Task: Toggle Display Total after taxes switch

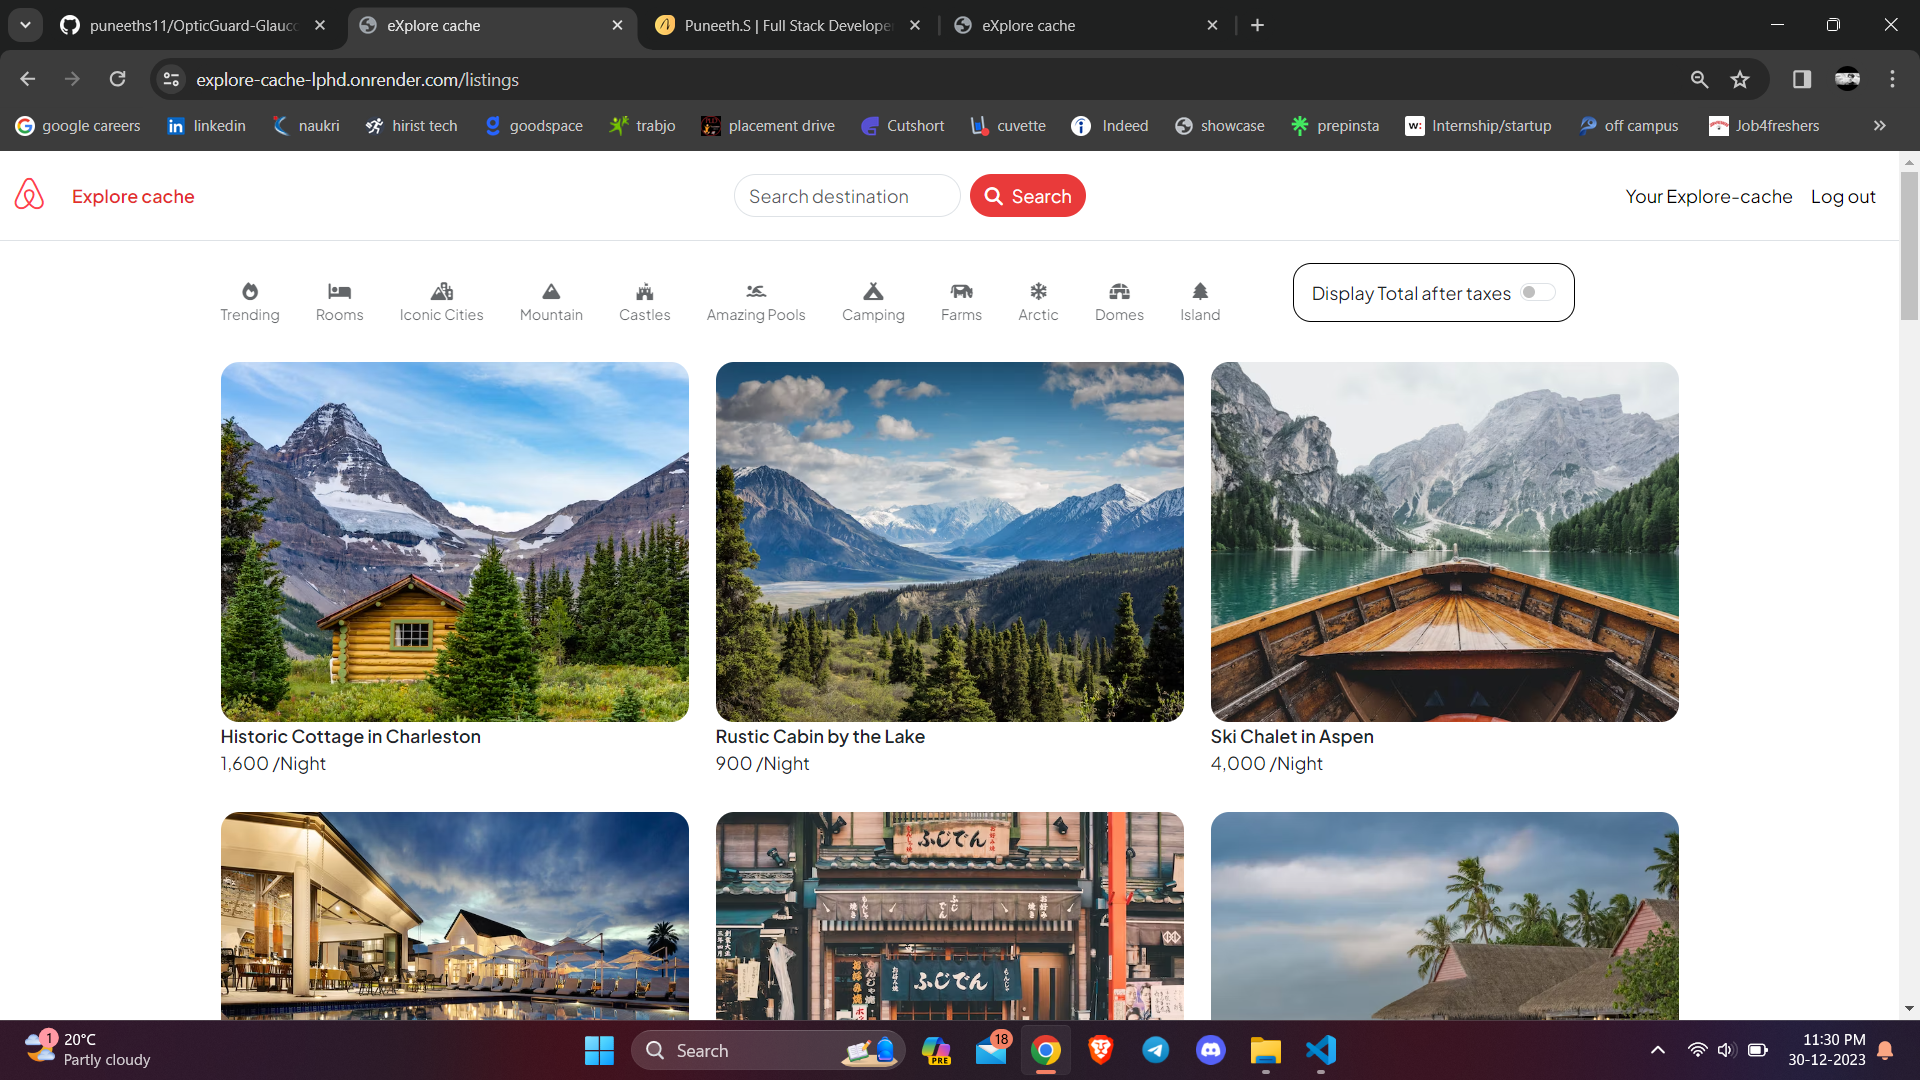Action: [x=1538, y=292]
